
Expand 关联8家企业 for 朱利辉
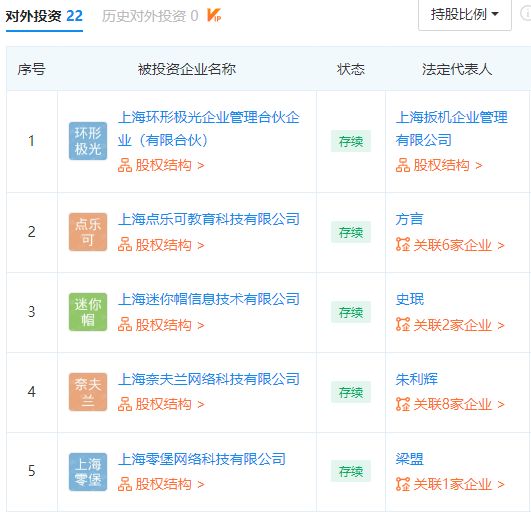coord(450,404)
